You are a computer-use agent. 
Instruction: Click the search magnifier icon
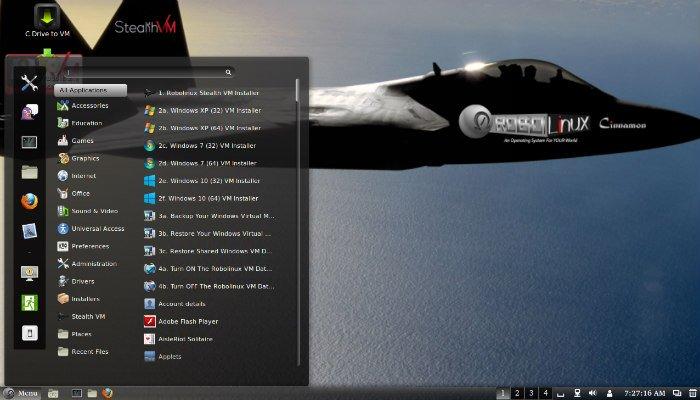[x=228, y=72]
